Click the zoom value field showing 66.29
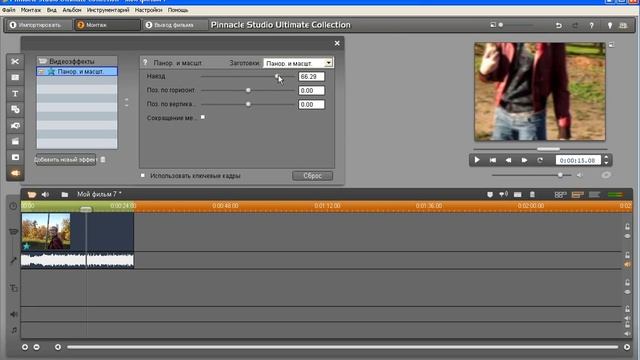The image size is (640, 360). click(x=311, y=76)
